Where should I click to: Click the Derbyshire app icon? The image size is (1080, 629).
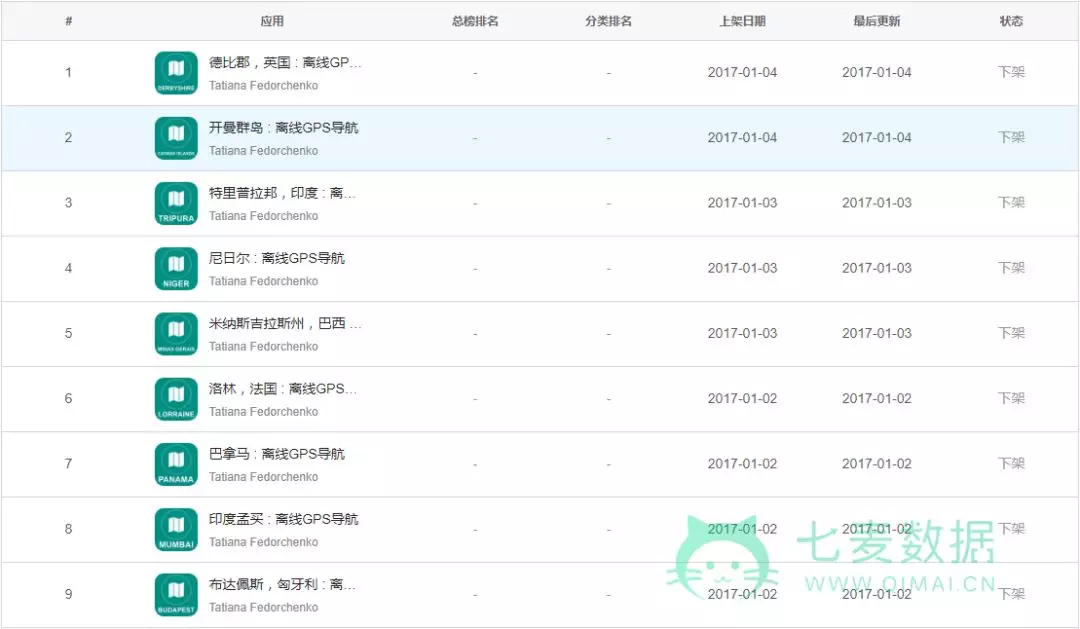tap(176, 73)
